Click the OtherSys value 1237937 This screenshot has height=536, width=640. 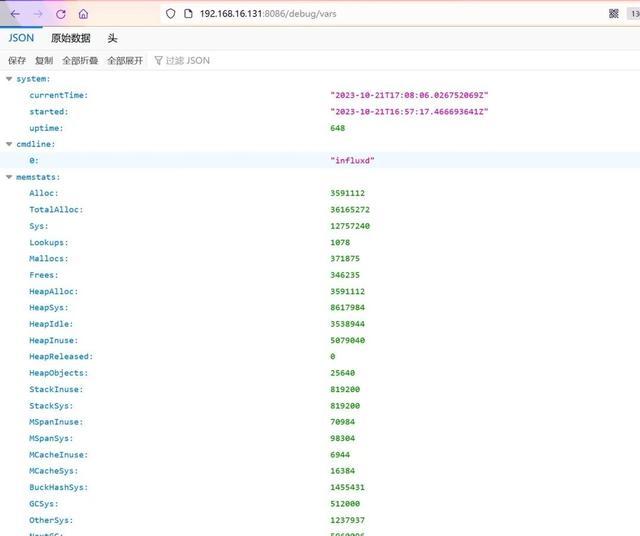click(x=347, y=520)
